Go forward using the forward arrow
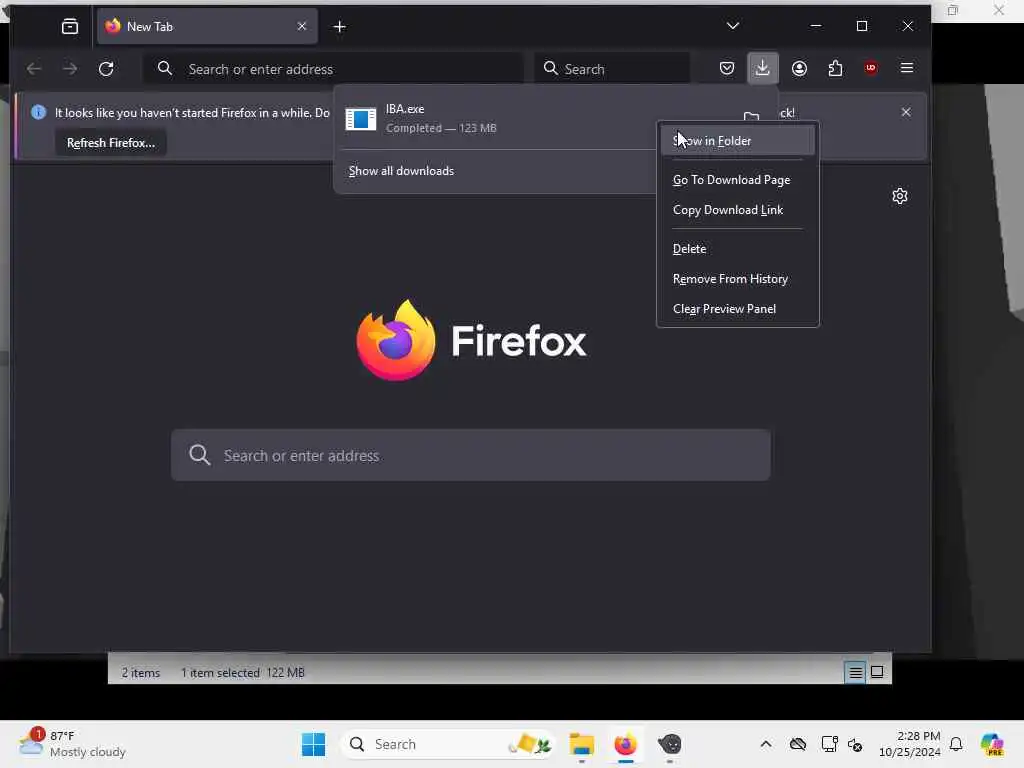 pyautogui.click(x=70, y=69)
